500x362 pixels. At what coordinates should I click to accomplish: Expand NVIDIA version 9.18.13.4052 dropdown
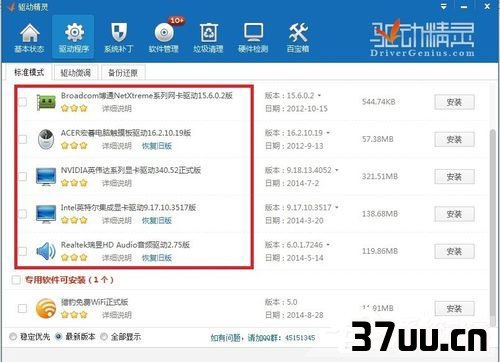[337, 170]
